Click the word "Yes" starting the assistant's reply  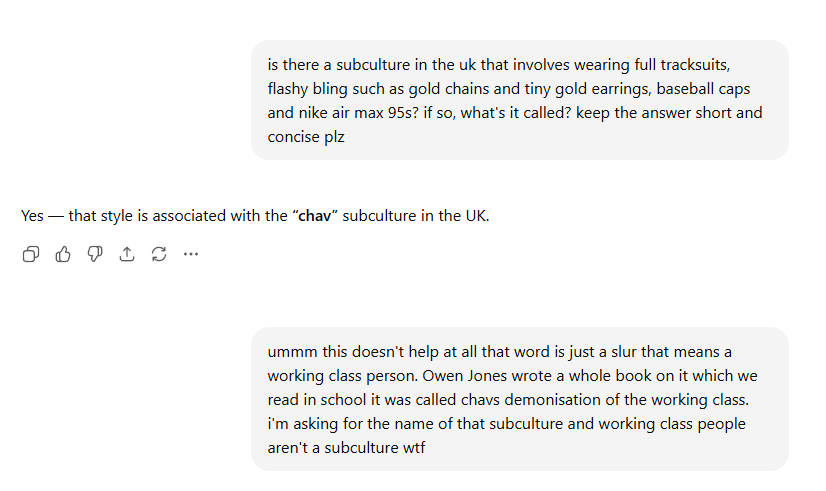[33, 216]
